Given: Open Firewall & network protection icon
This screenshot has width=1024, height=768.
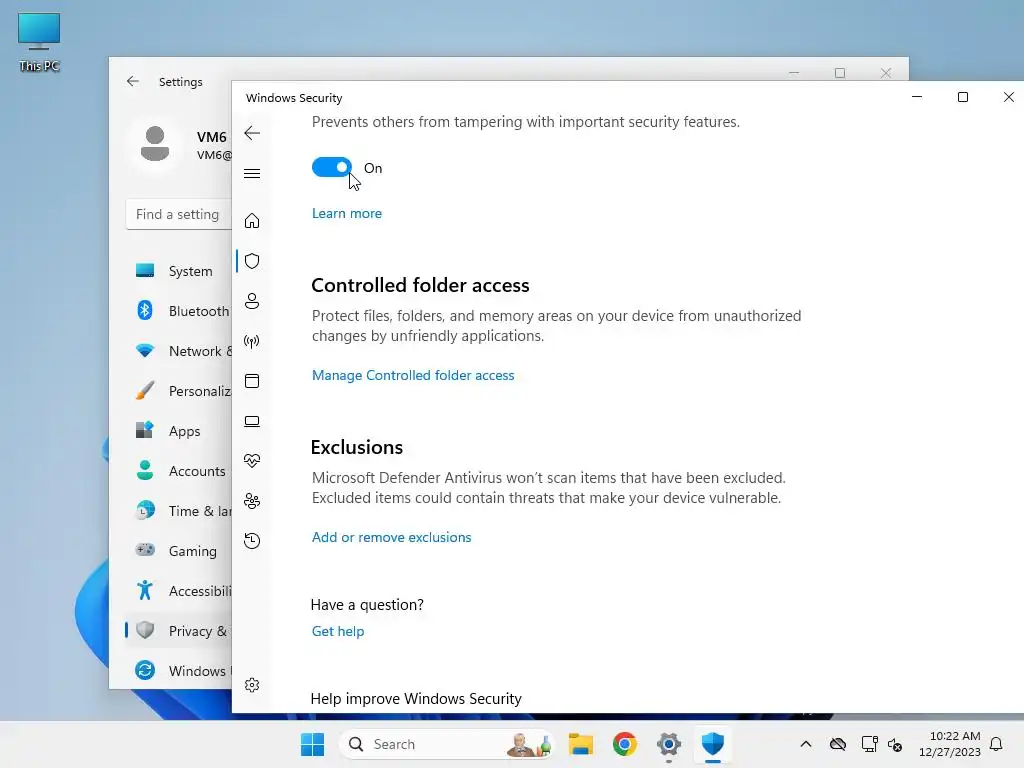Looking at the screenshot, I should click(252, 341).
